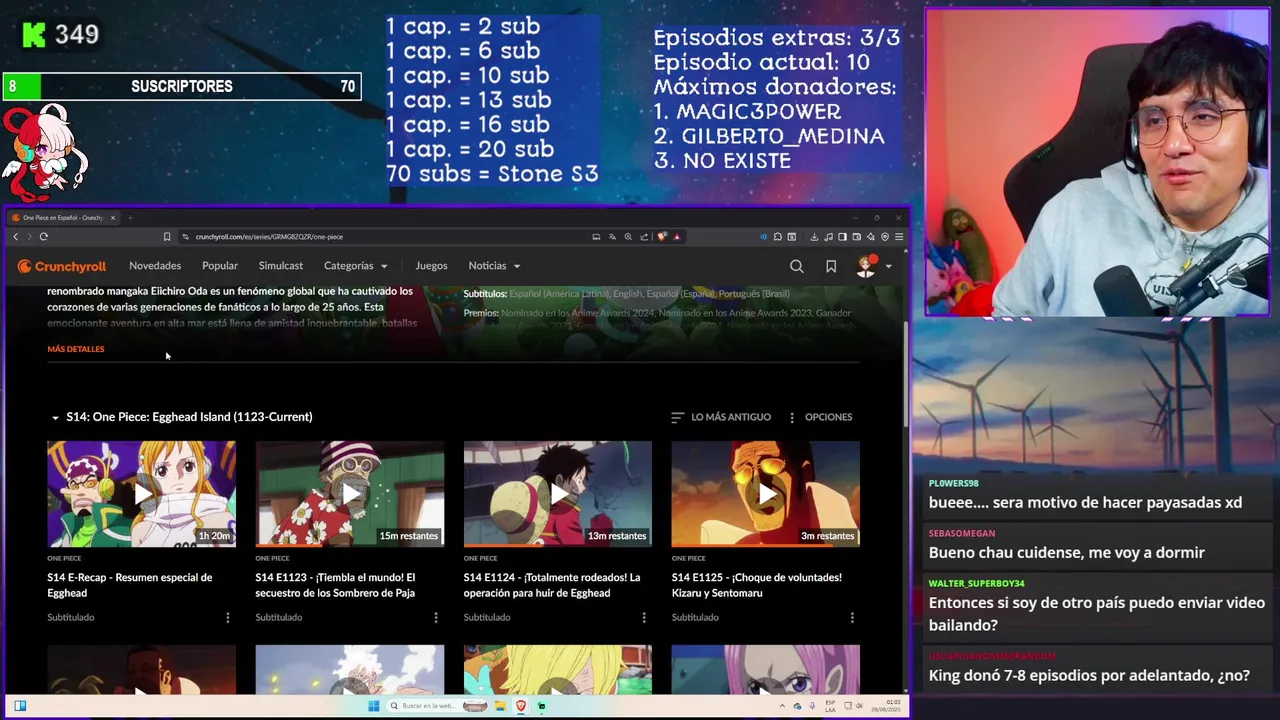Open the Windows Start button
The image size is (1280, 720).
click(x=374, y=706)
